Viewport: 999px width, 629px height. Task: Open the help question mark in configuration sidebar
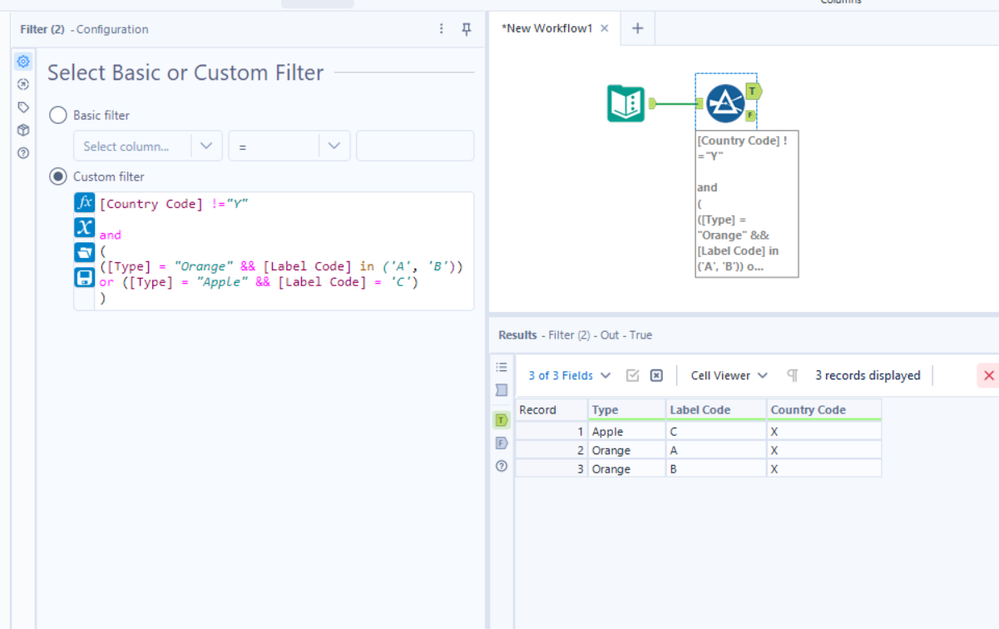pyautogui.click(x=23, y=153)
